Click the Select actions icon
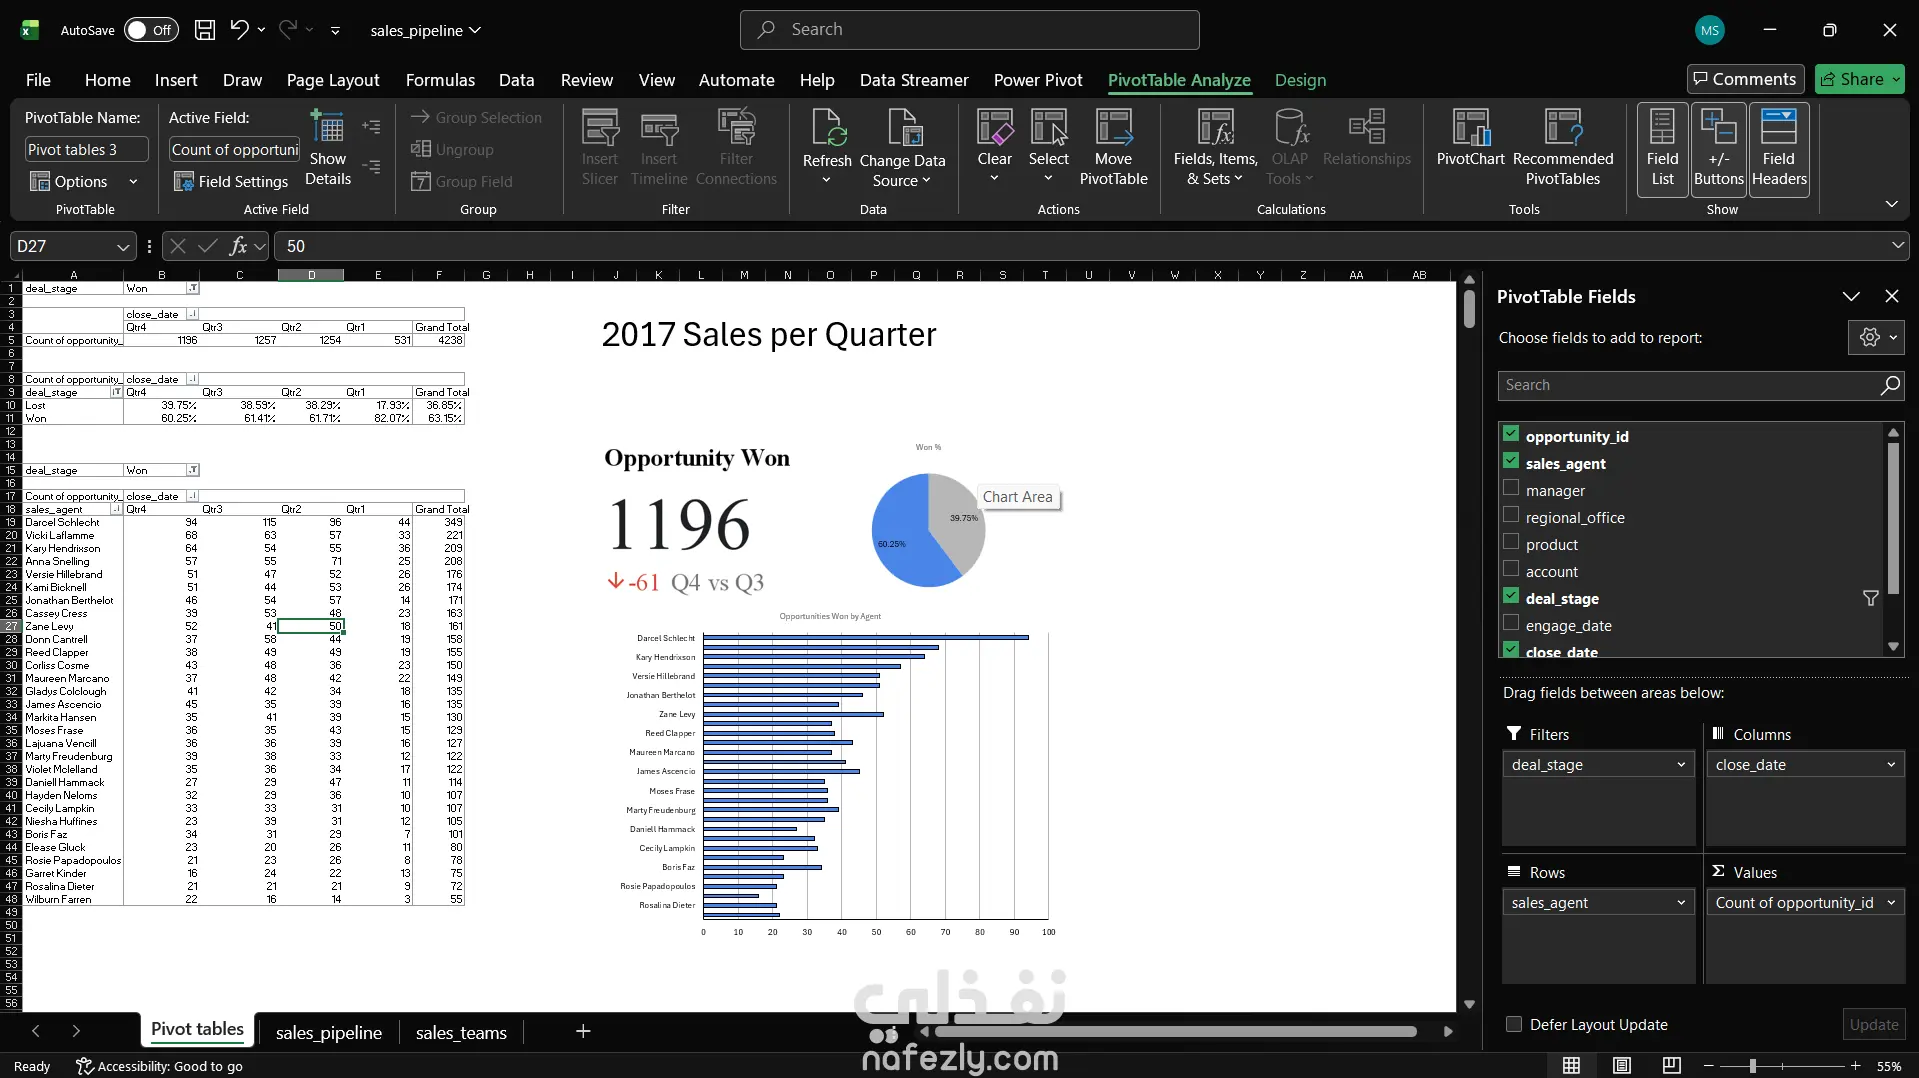The width and height of the screenshot is (1919, 1078). click(1048, 128)
